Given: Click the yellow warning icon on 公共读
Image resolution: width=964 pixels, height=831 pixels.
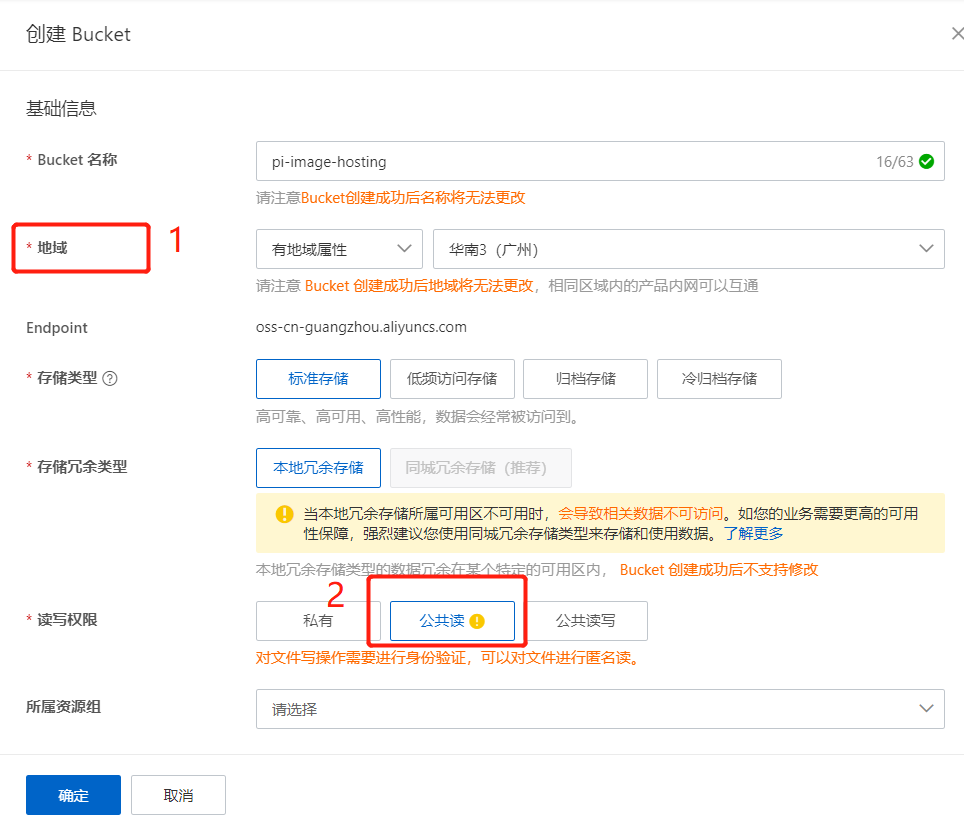Looking at the screenshot, I should coord(477,621).
